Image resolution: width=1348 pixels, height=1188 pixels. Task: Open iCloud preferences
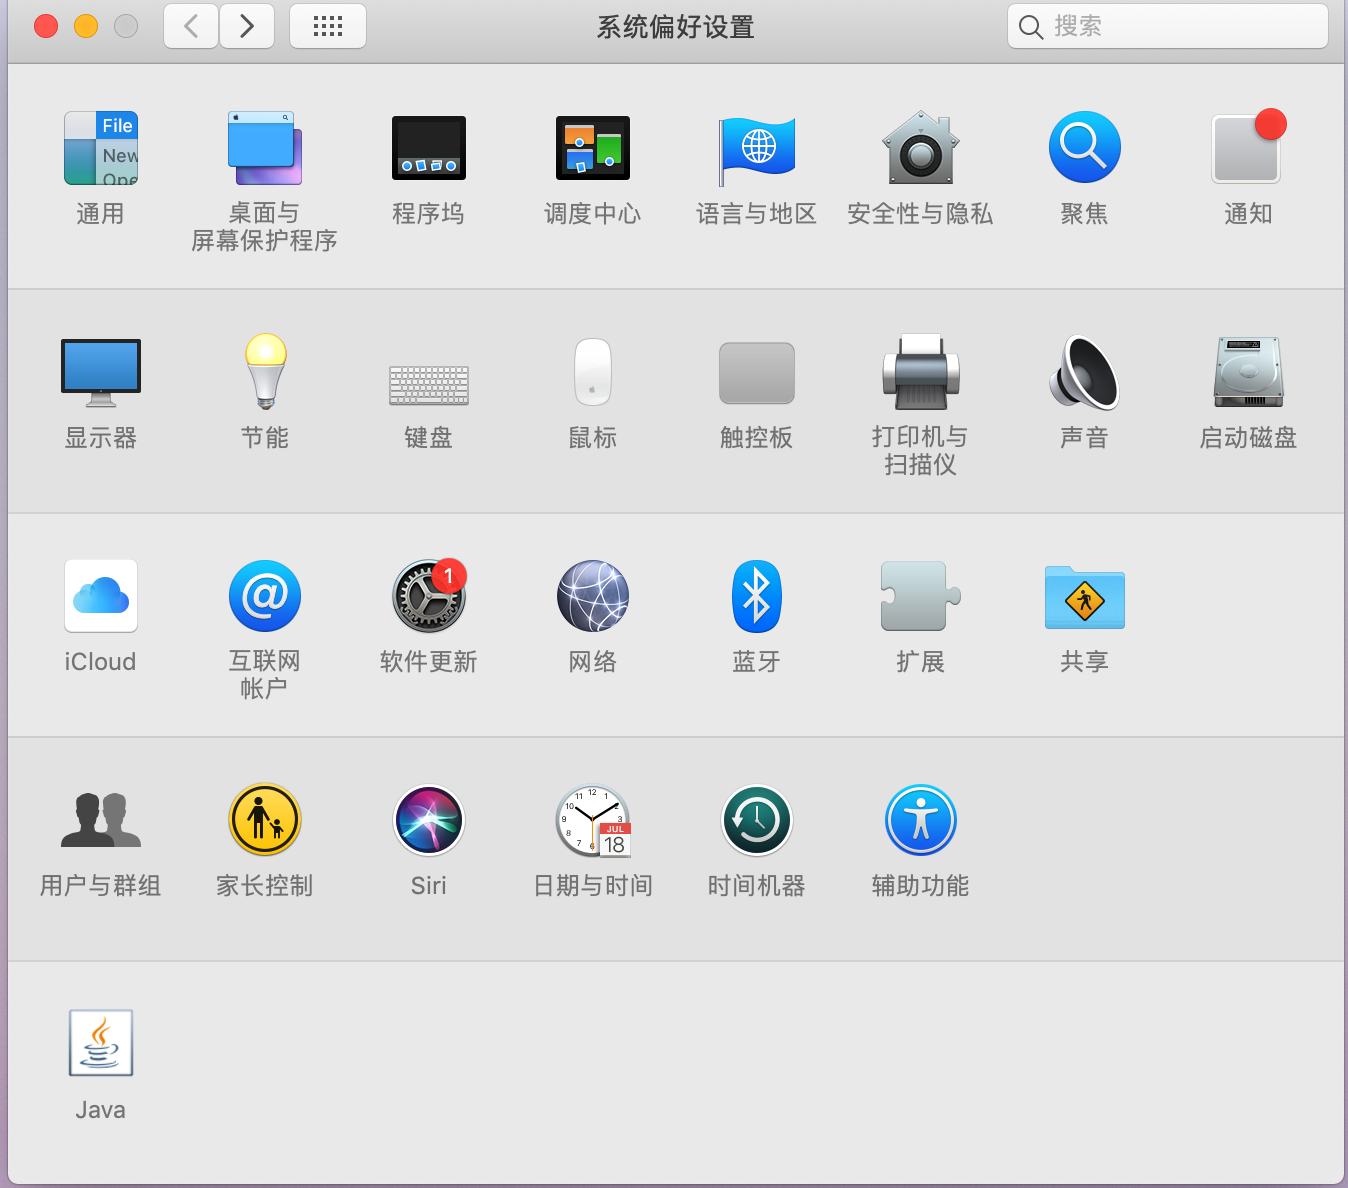click(x=101, y=596)
